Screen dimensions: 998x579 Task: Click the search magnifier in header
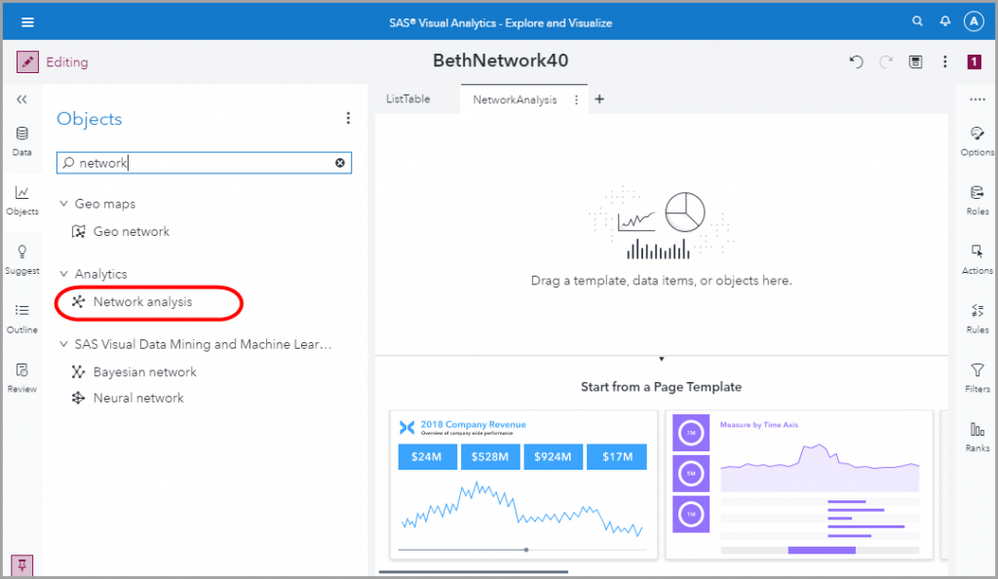tap(918, 22)
